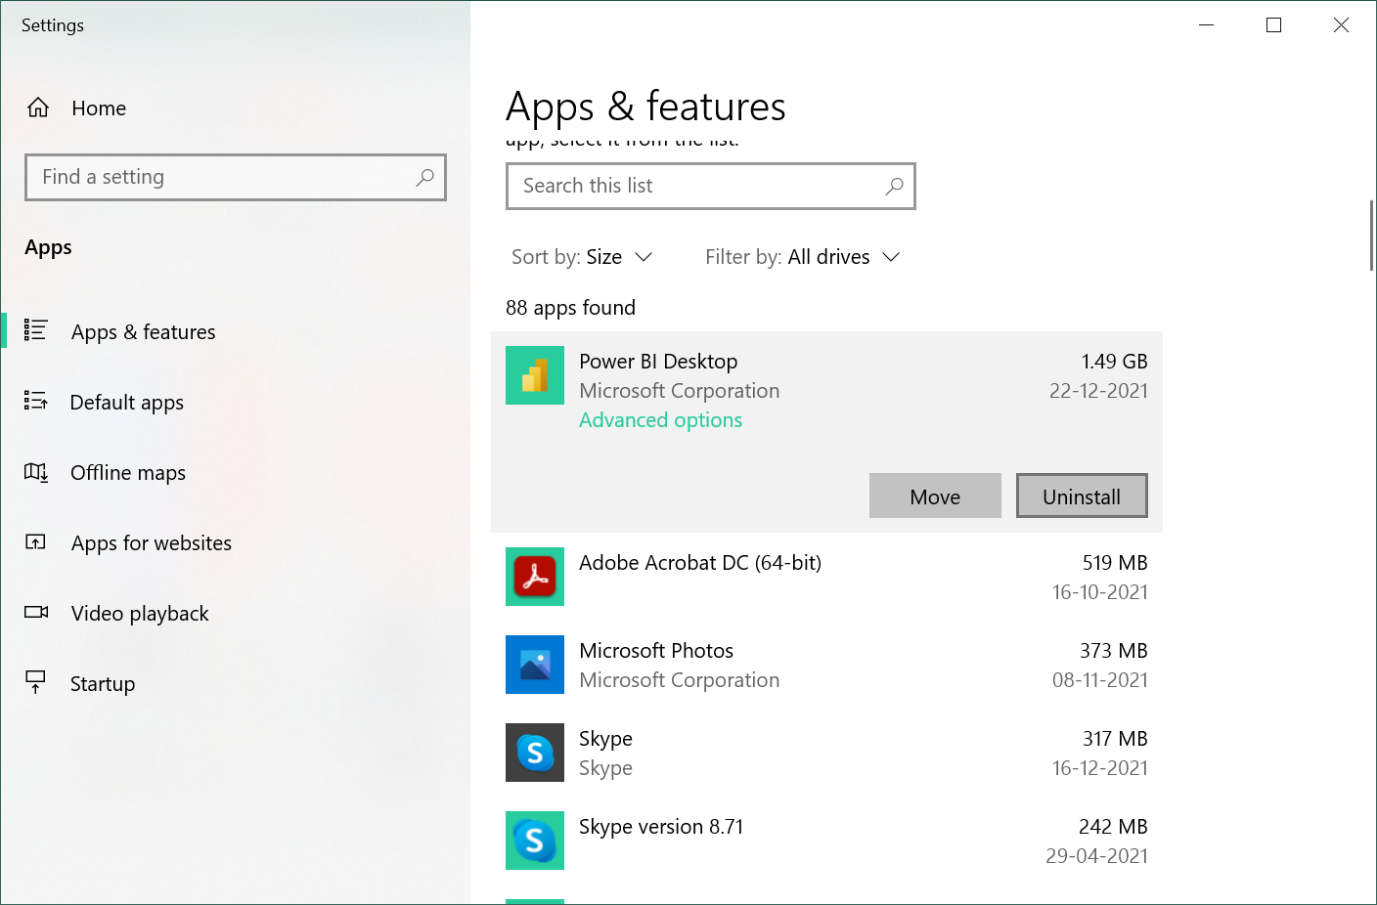The height and width of the screenshot is (905, 1377).
Task: Click the Move button for Power BI
Action: coord(935,496)
